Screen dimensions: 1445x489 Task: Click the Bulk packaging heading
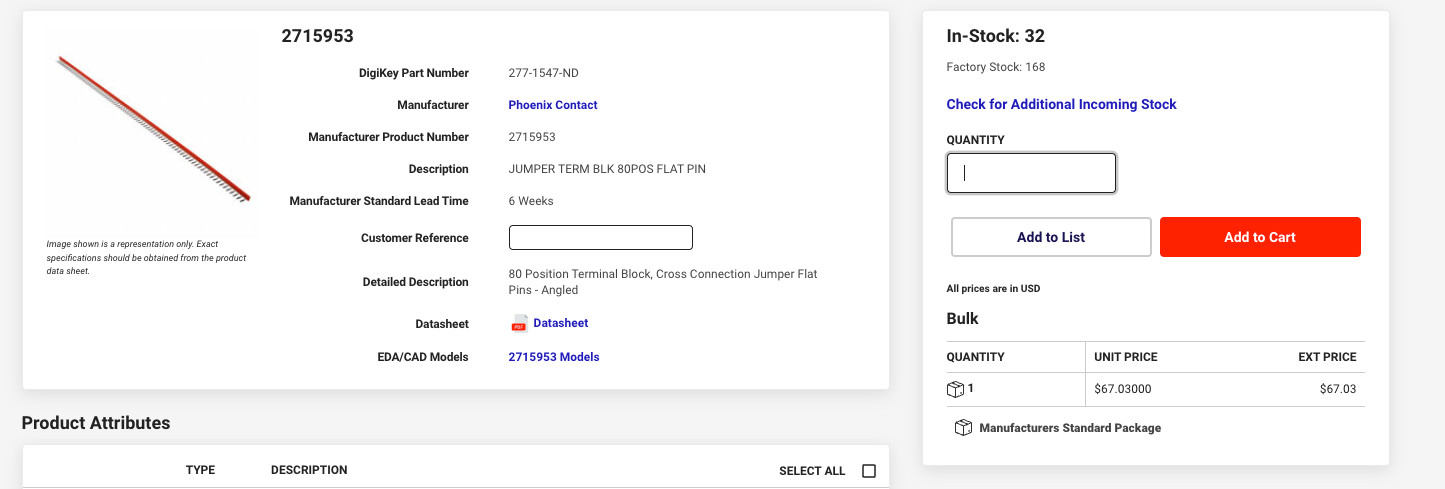point(962,319)
